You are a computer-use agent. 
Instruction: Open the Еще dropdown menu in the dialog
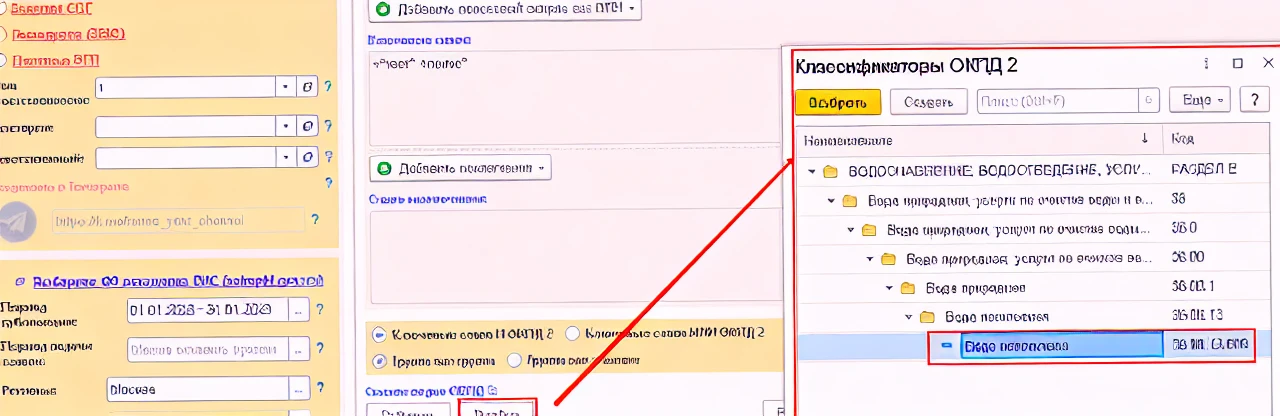click(x=1204, y=101)
